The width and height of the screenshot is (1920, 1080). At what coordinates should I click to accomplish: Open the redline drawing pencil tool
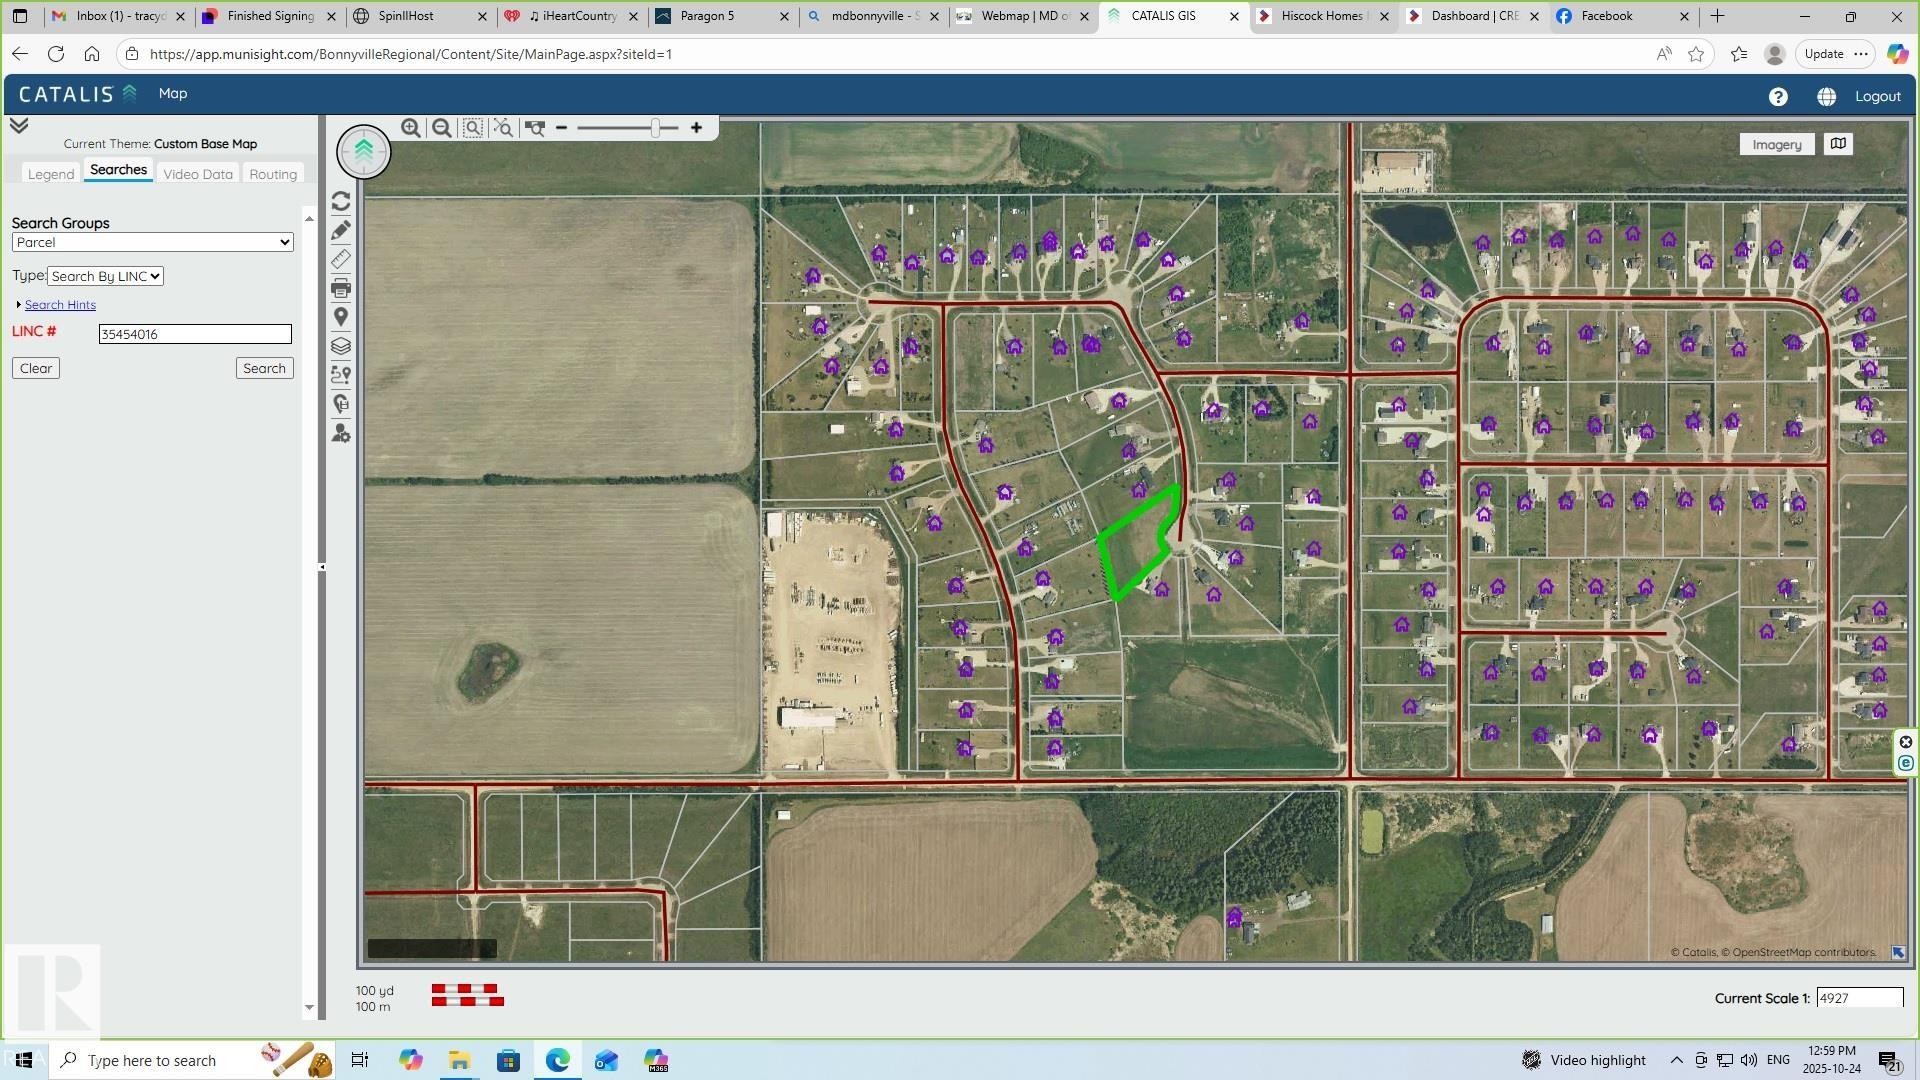pos(341,230)
